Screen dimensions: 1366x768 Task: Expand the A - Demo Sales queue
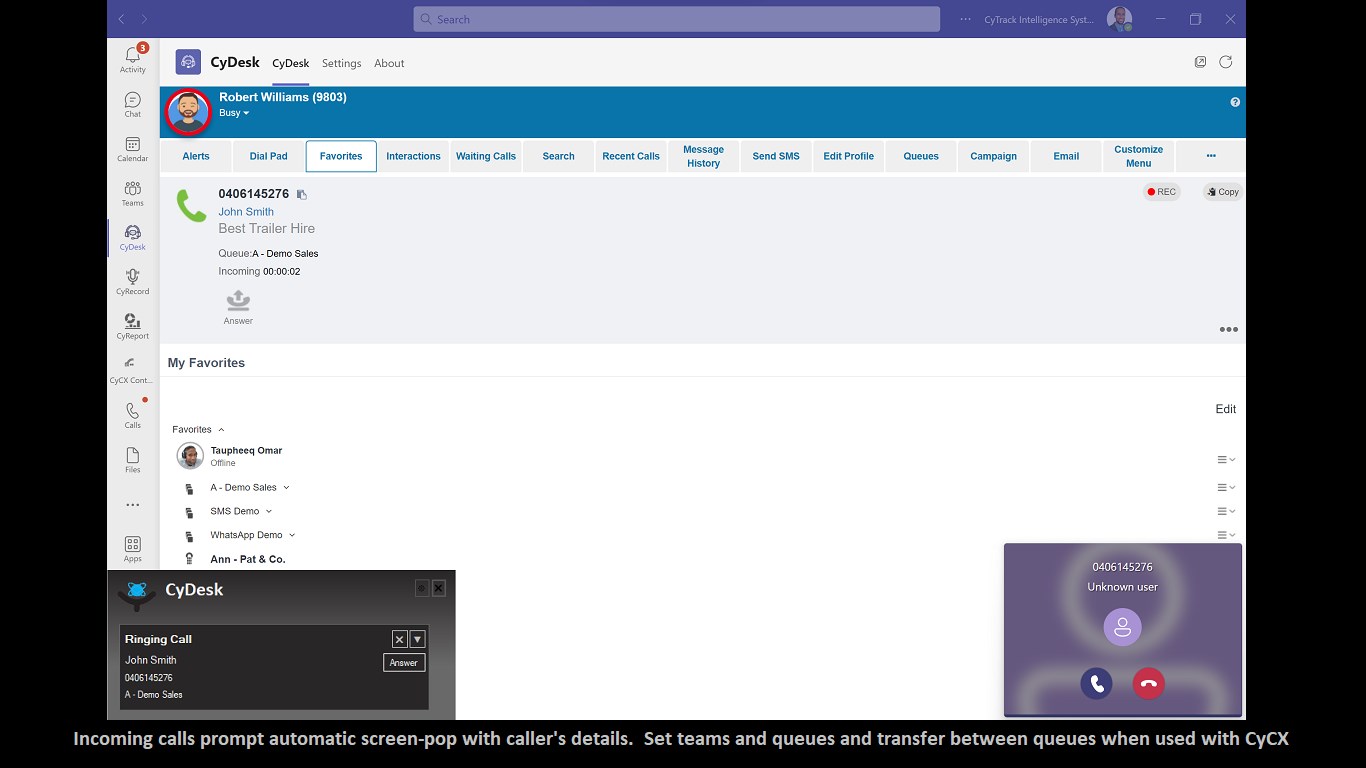click(x=286, y=488)
